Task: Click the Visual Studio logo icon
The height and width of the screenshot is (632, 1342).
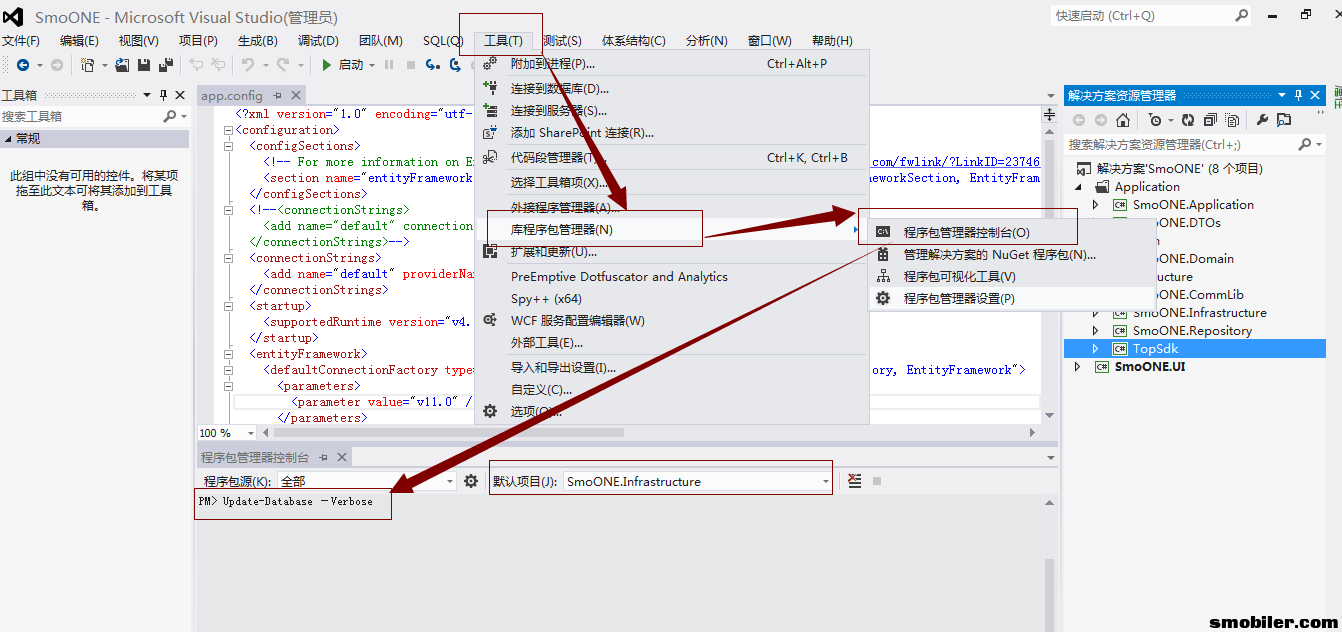Action: click(15, 17)
